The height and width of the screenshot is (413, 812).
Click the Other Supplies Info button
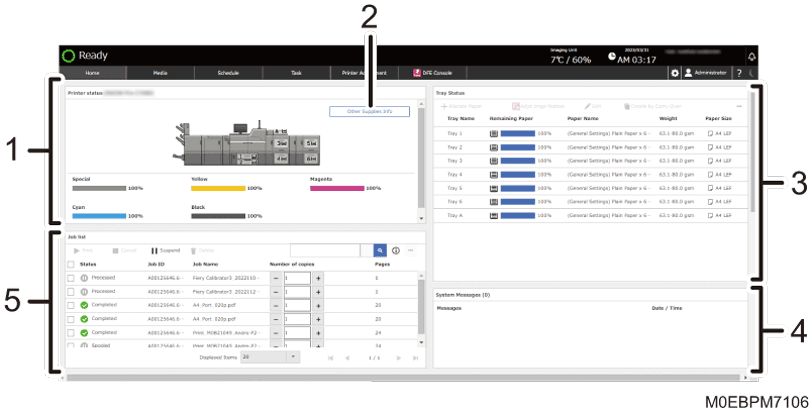[x=368, y=112]
